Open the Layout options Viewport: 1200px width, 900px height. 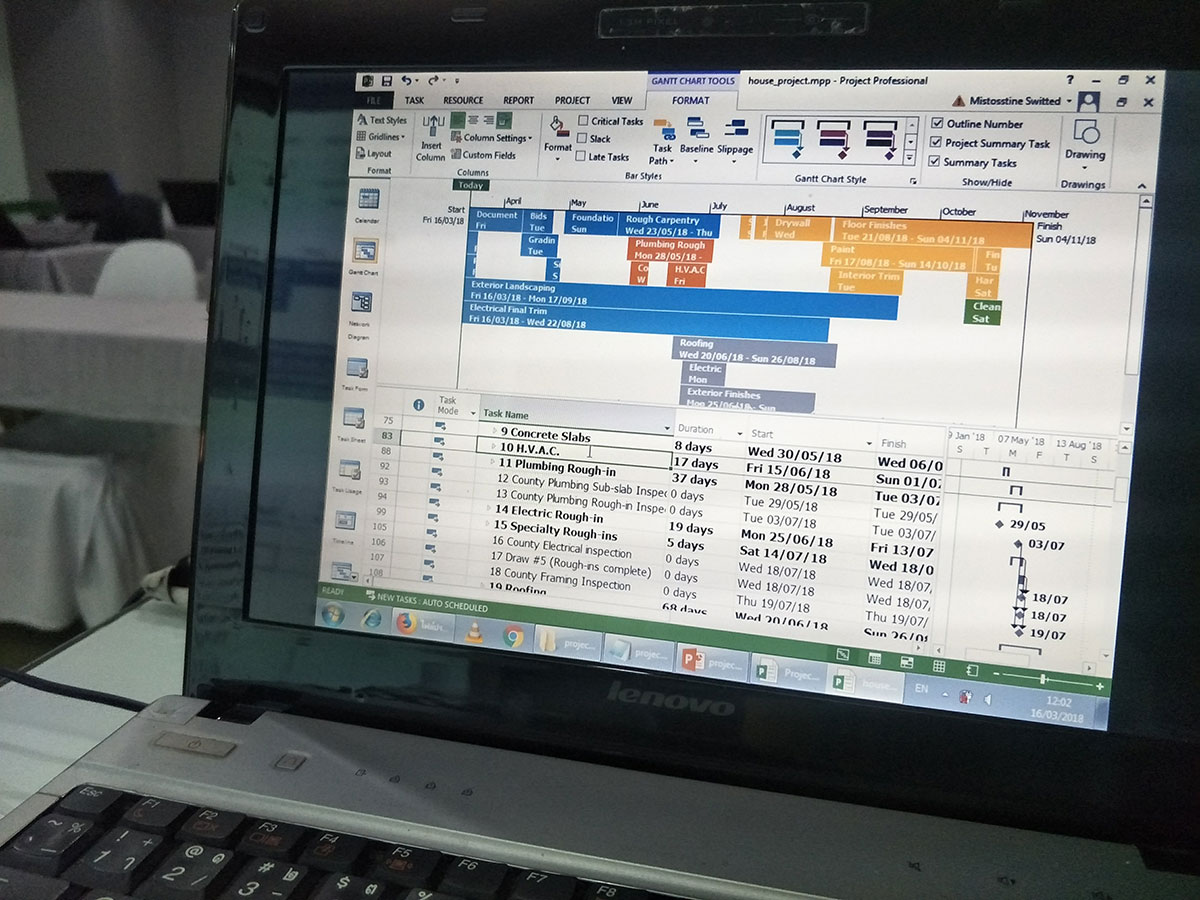(373, 154)
